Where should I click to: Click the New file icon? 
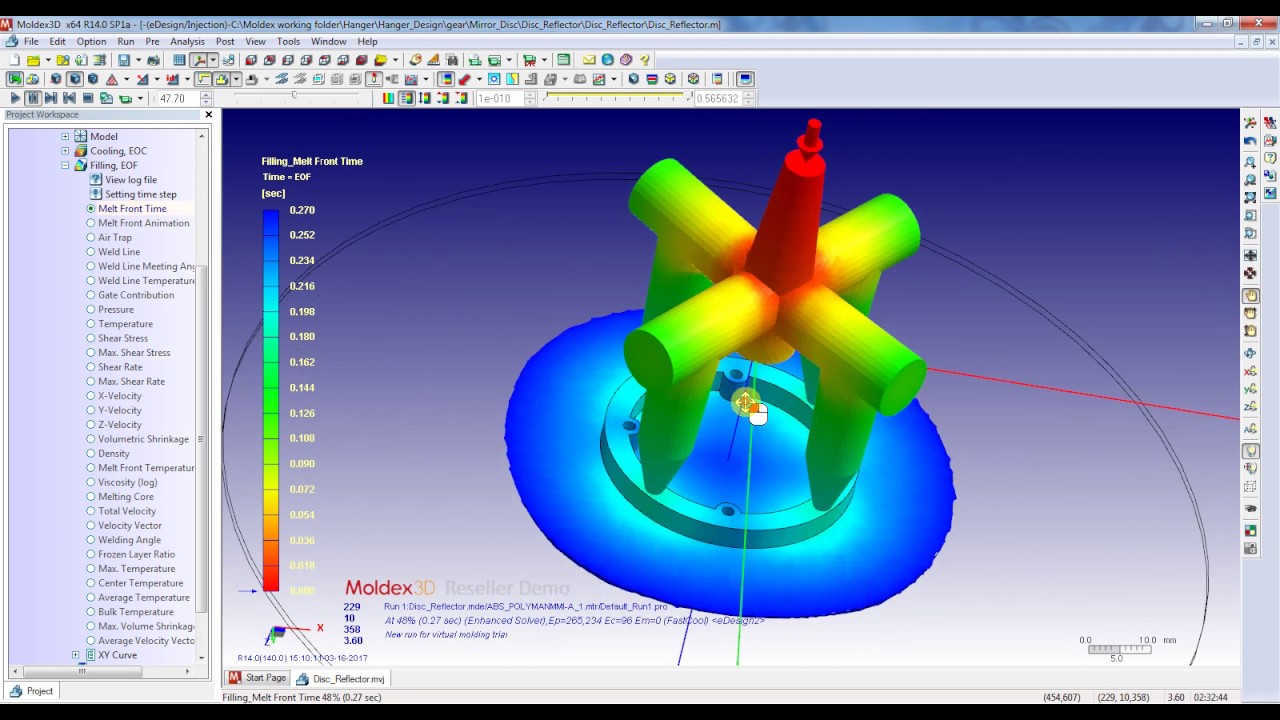pyautogui.click(x=13, y=60)
